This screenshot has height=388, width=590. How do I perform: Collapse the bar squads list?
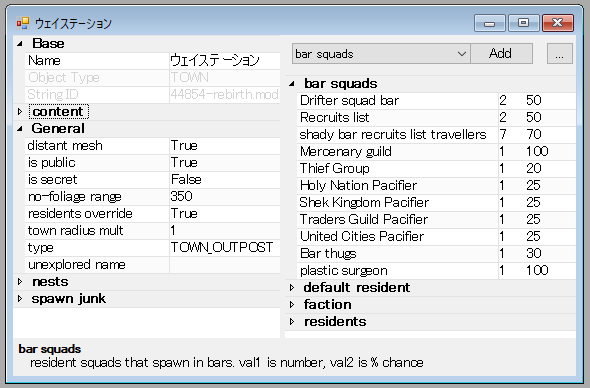(x=292, y=84)
